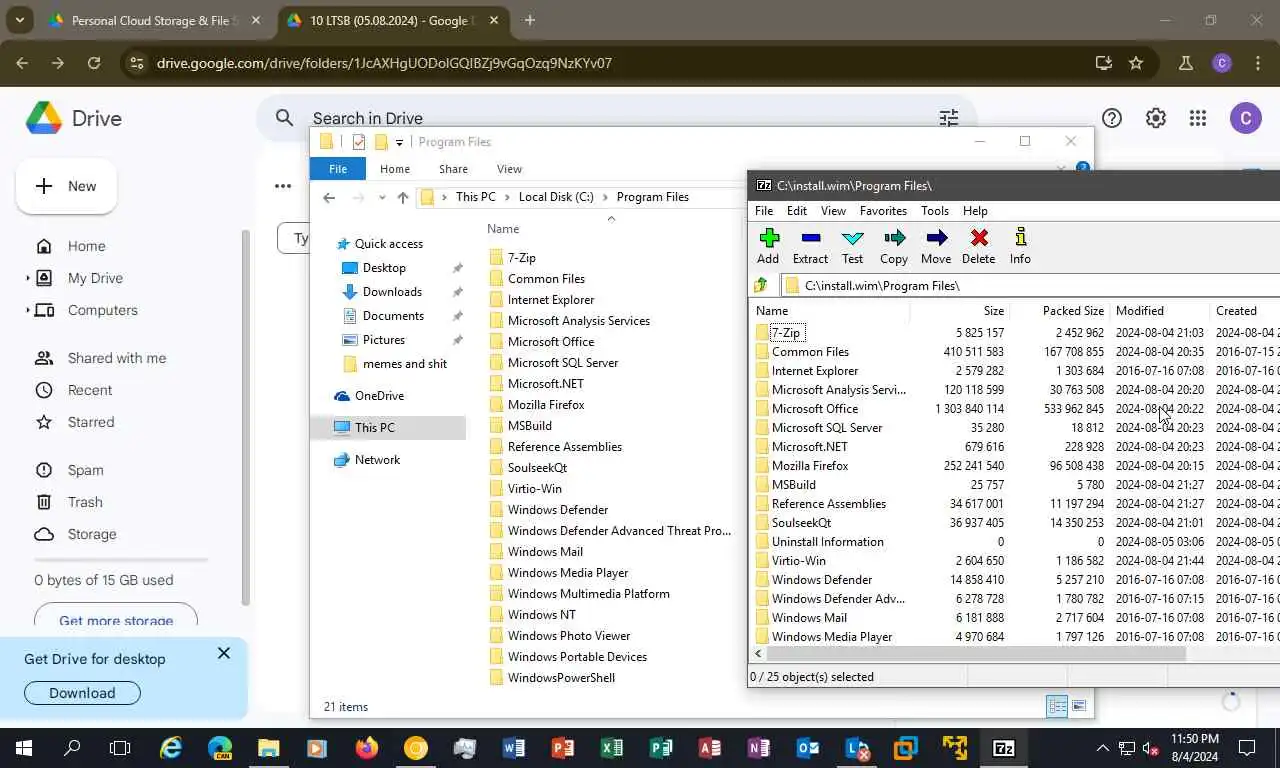Click the New button in Drive
Image resolution: width=1280 pixels, height=768 pixels.
click(66, 186)
